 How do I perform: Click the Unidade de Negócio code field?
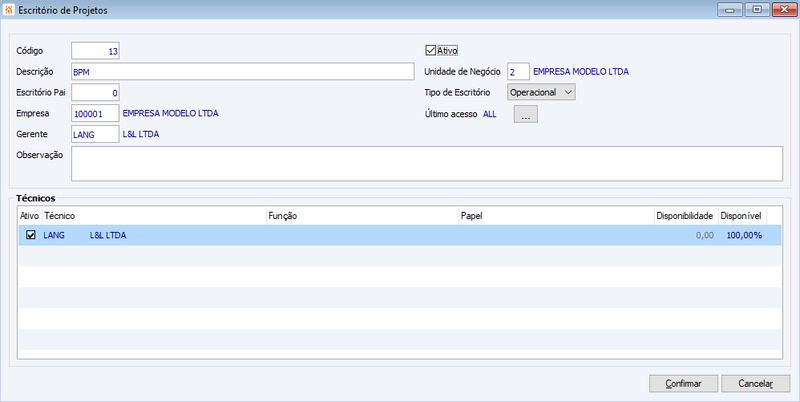(x=518, y=72)
